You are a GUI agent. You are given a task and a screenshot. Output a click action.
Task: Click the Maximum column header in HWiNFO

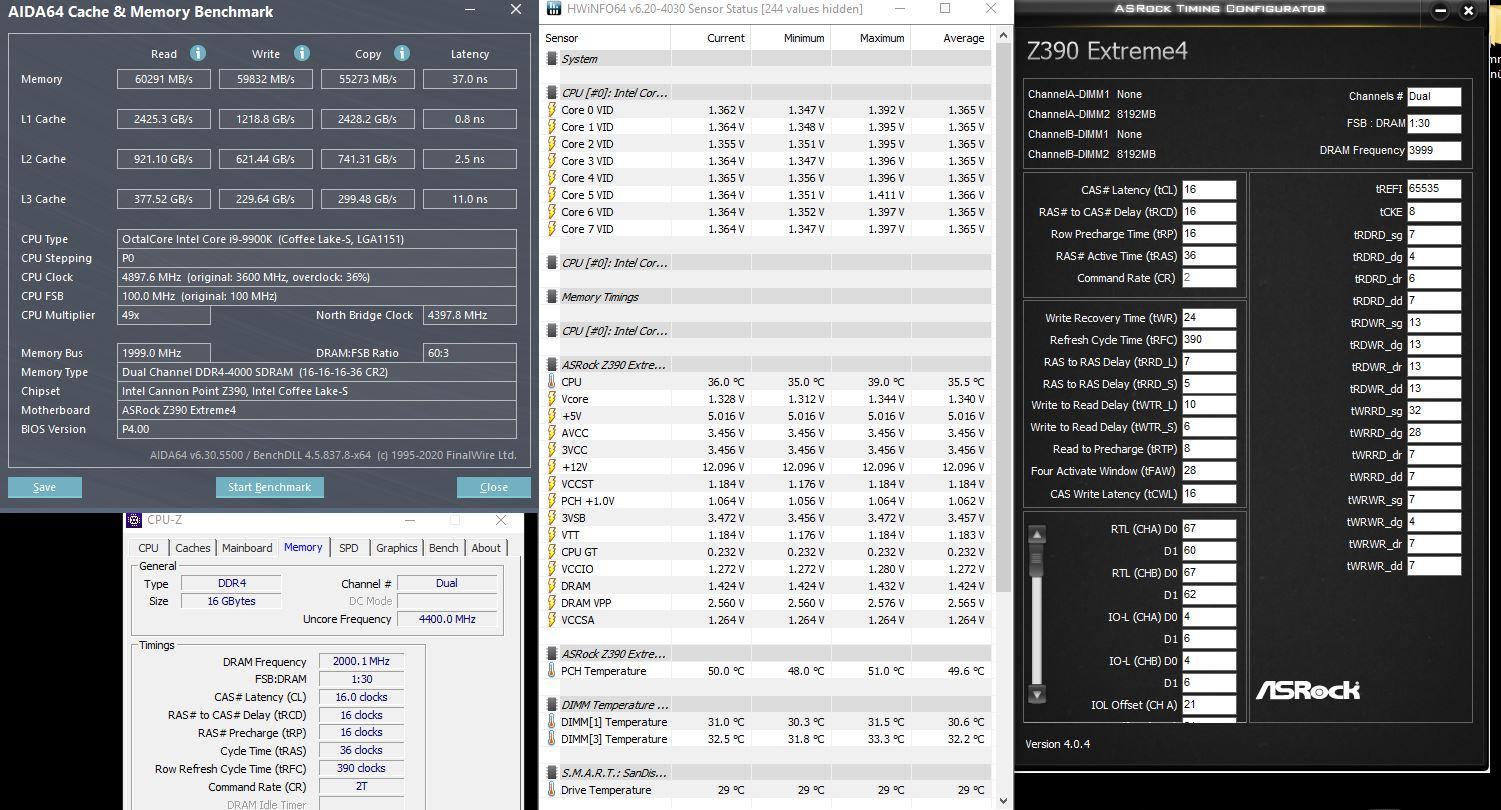tap(869, 38)
